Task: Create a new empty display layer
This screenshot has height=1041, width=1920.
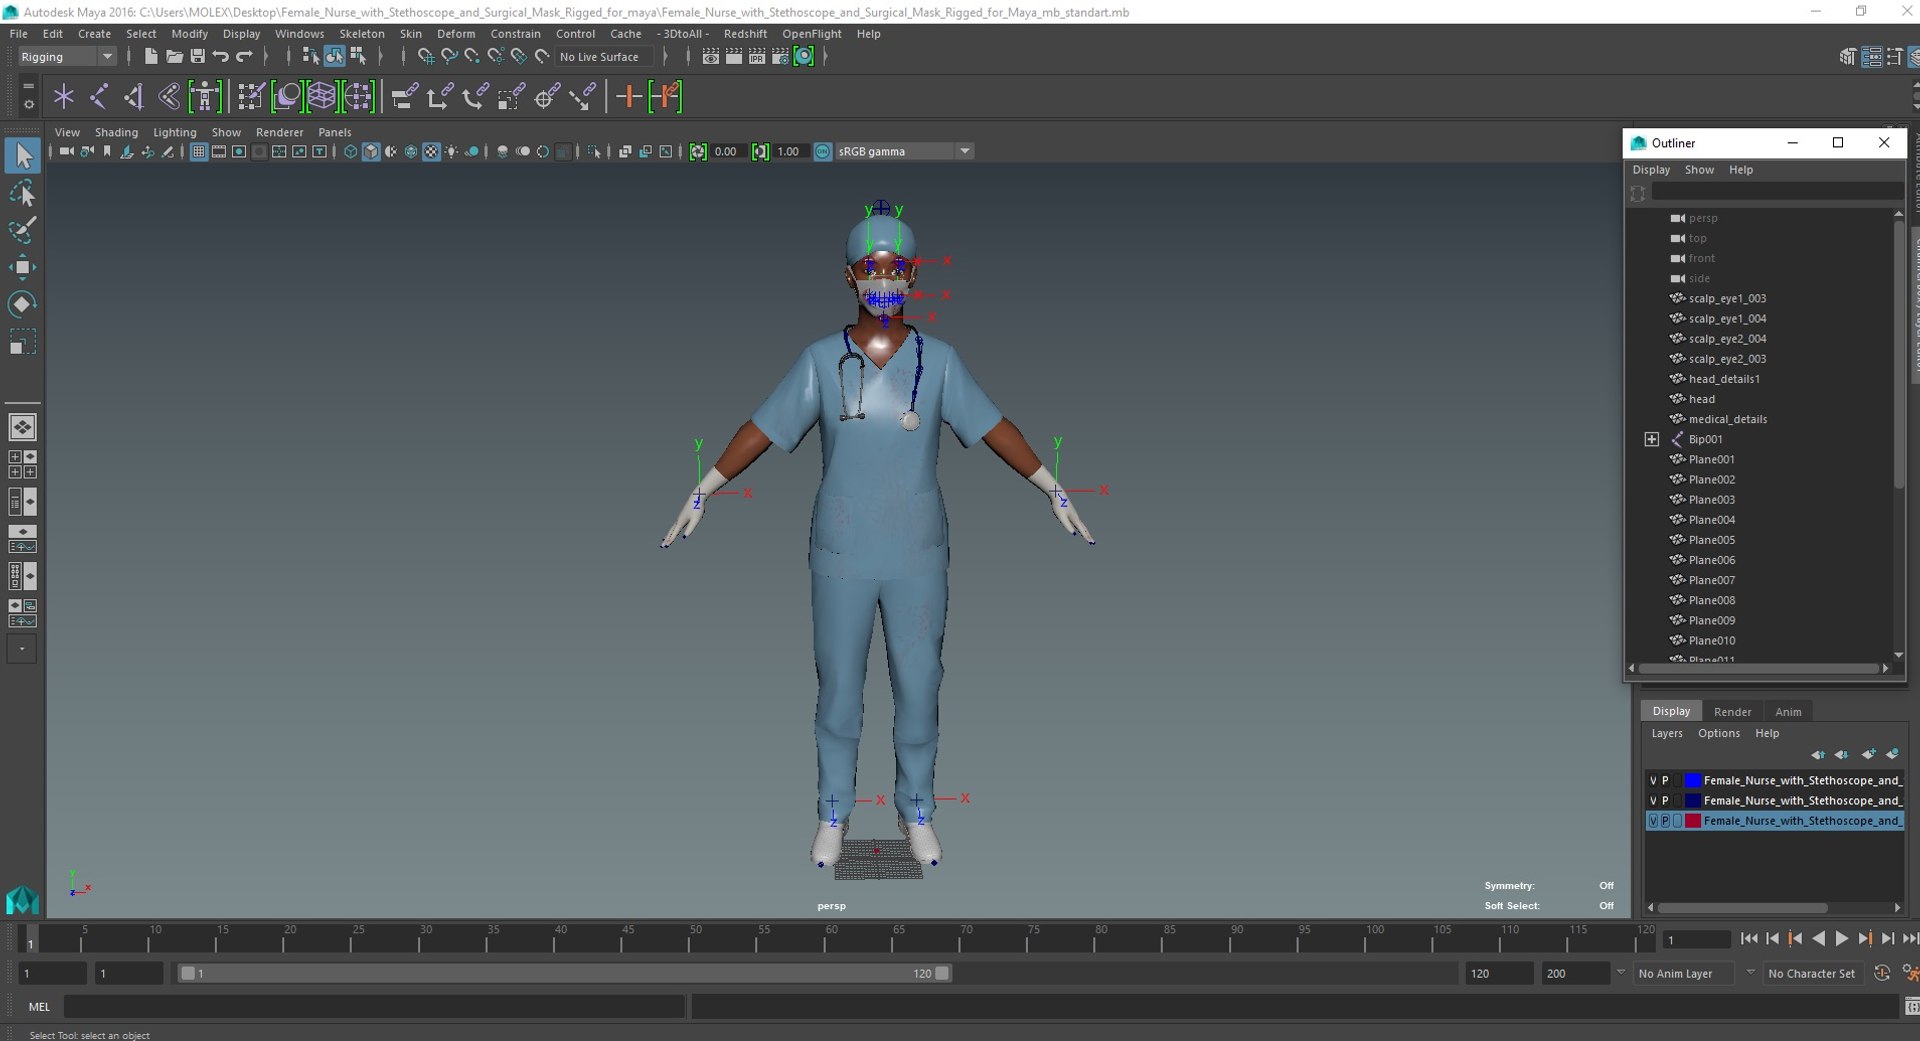Action: [x=1868, y=754]
